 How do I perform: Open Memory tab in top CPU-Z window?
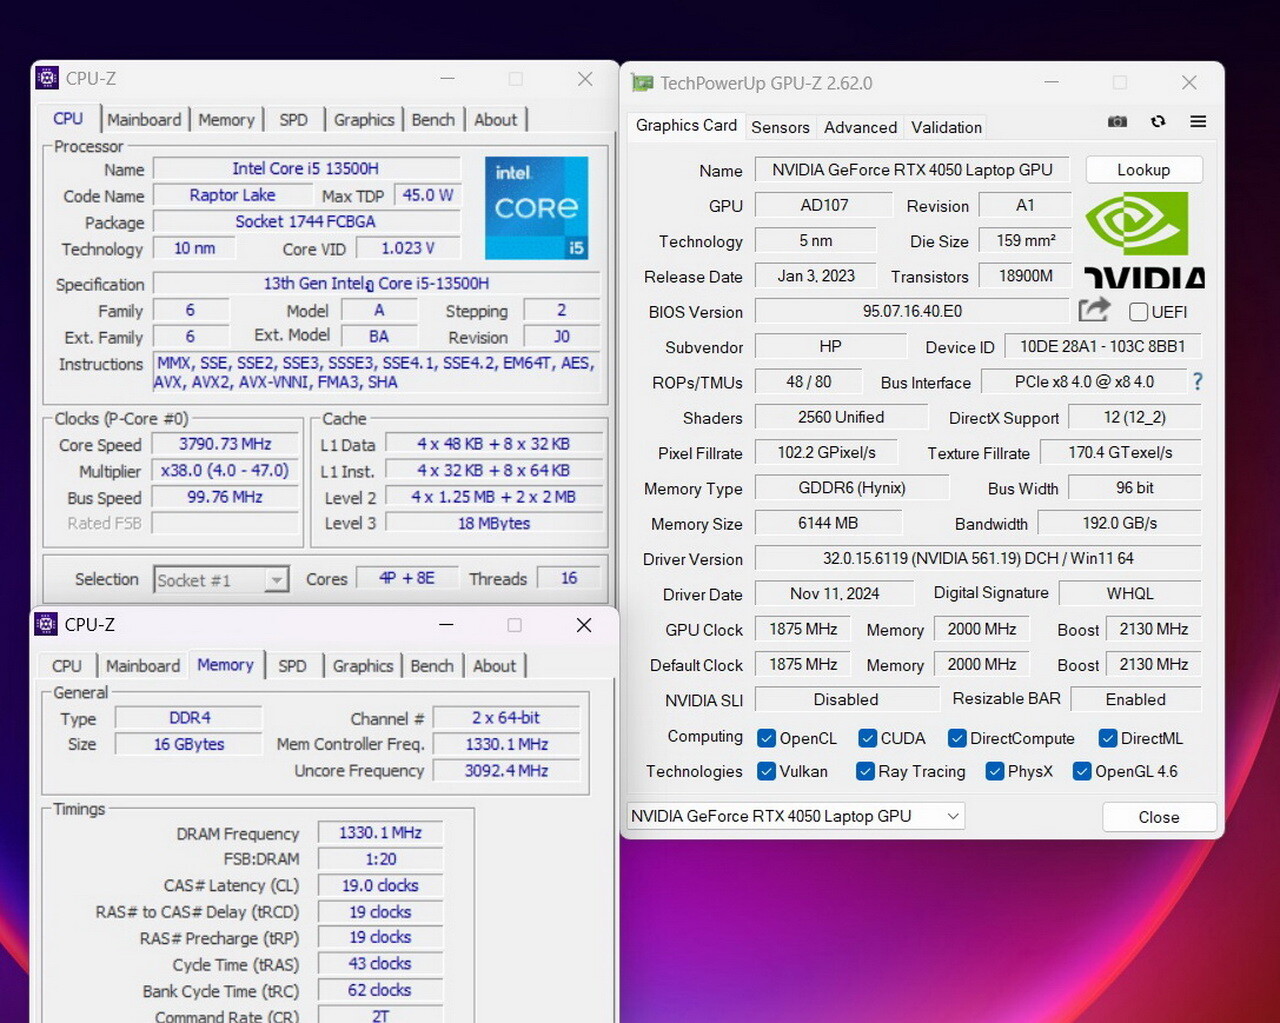[x=226, y=120]
